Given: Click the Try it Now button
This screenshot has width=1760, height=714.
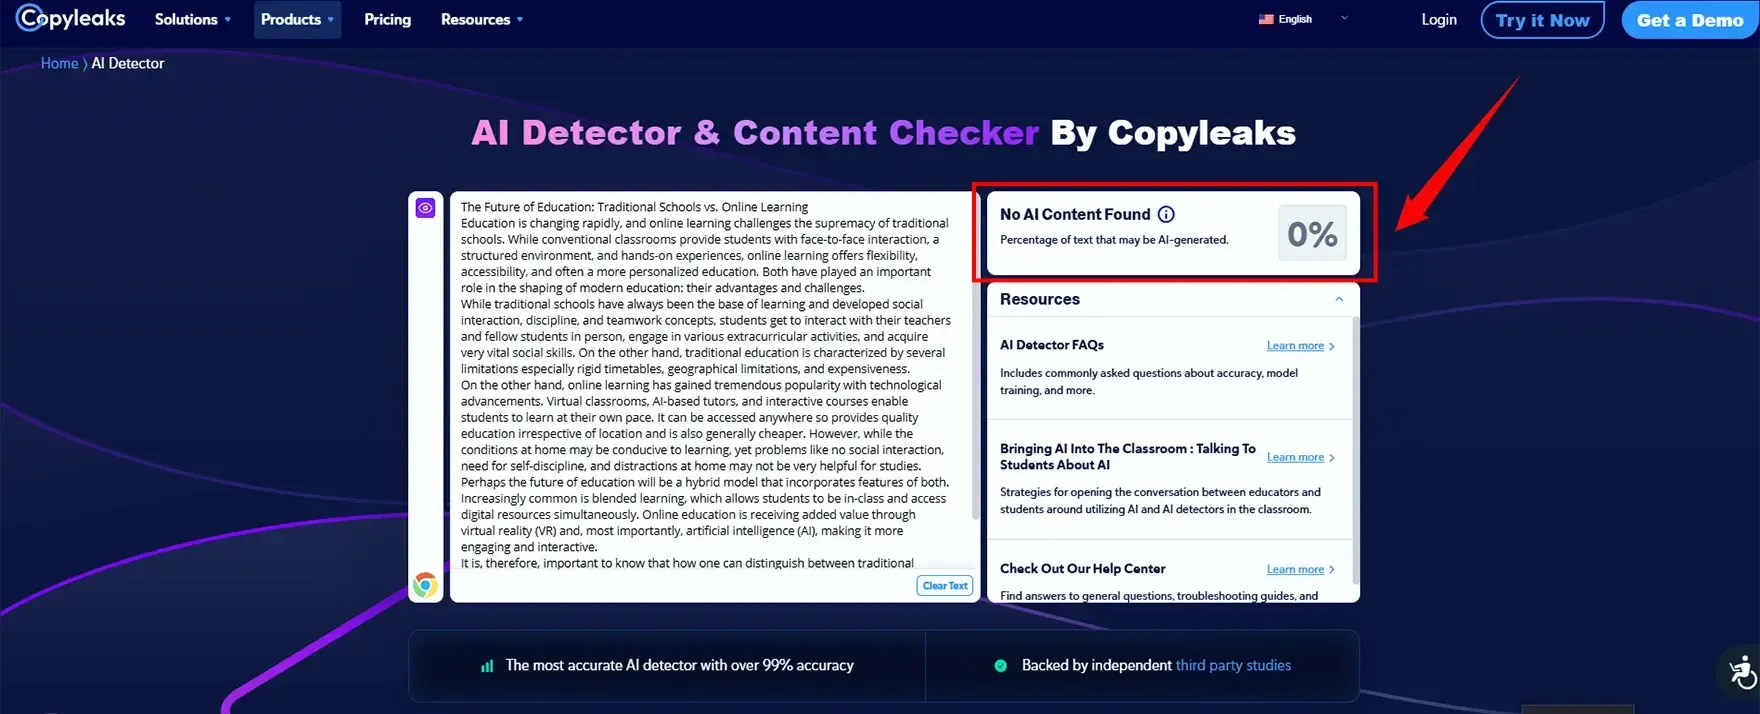Looking at the screenshot, I should tap(1542, 20).
